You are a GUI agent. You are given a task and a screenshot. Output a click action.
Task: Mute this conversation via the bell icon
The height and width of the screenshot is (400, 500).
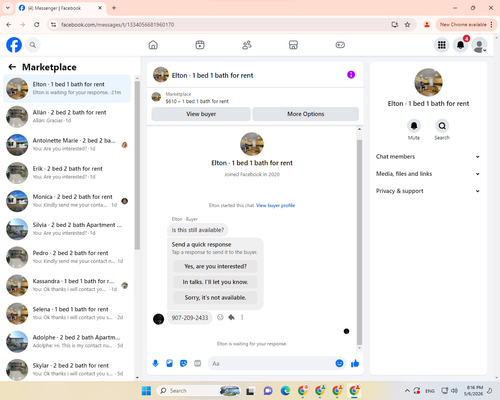click(414, 126)
